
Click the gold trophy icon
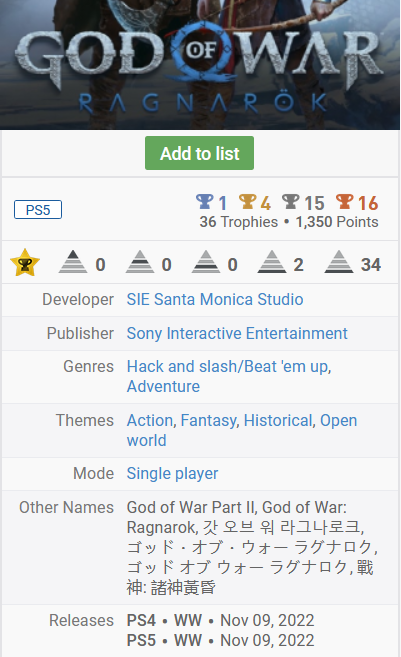248,202
